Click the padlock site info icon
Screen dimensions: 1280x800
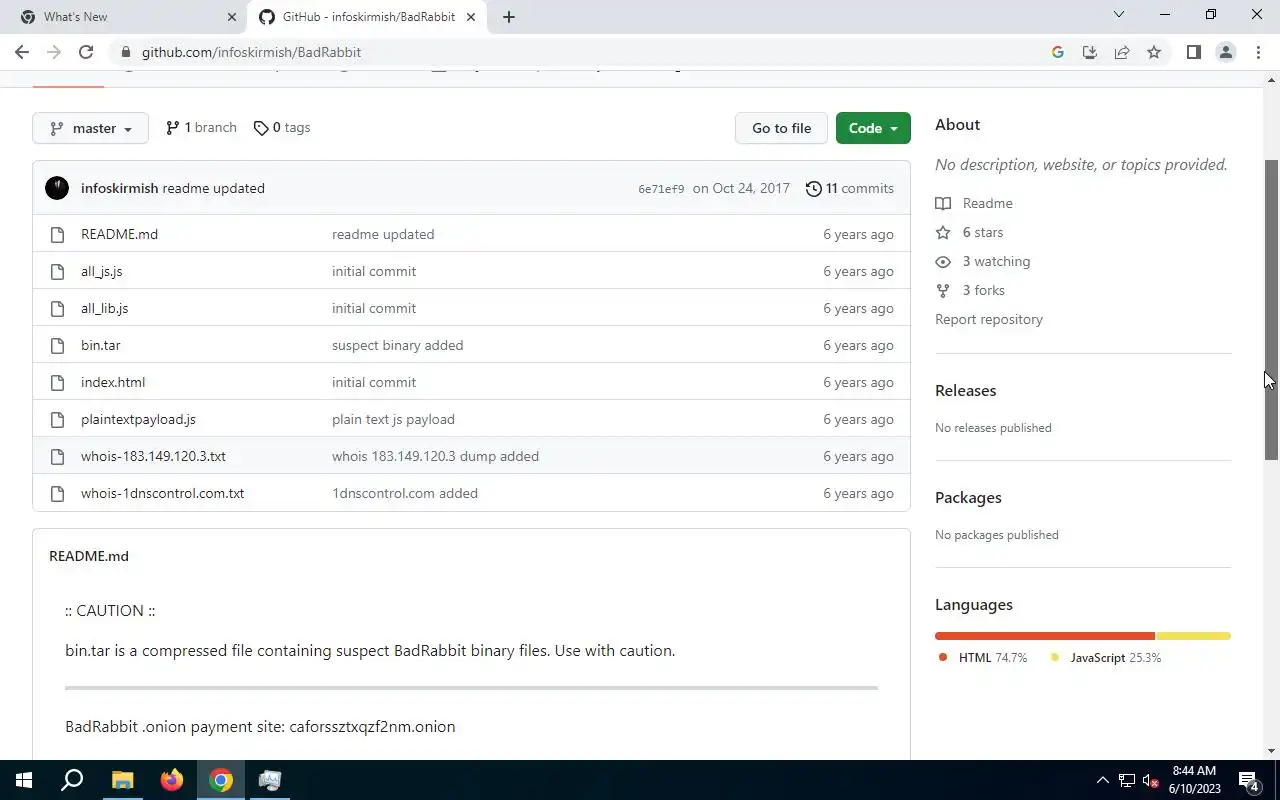pyautogui.click(x=125, y=52)
